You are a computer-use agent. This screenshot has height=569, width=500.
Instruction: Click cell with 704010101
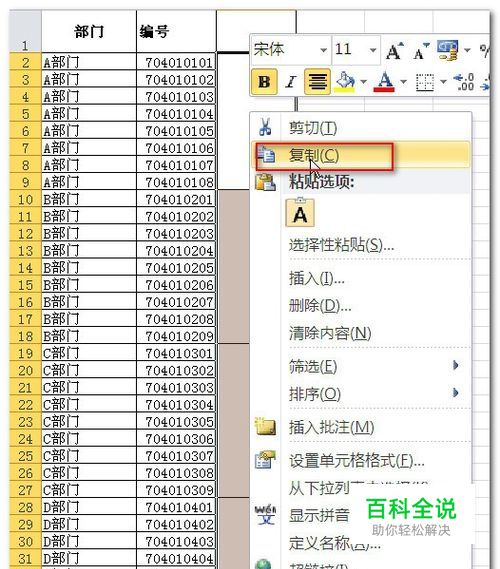pos(176,62)
